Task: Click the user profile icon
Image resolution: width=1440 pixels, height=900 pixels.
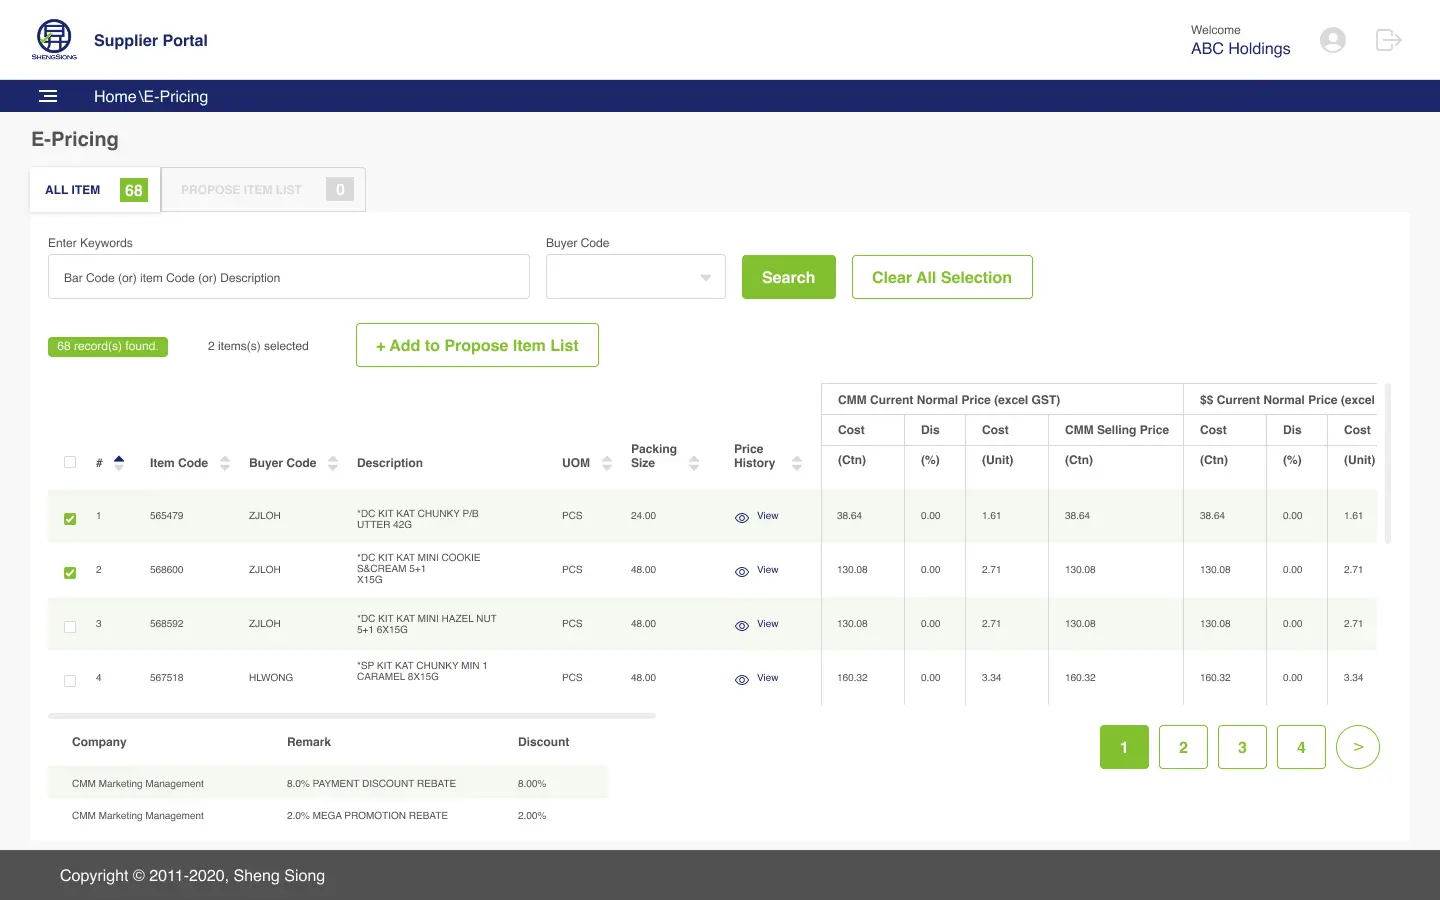Action: 1333,40
